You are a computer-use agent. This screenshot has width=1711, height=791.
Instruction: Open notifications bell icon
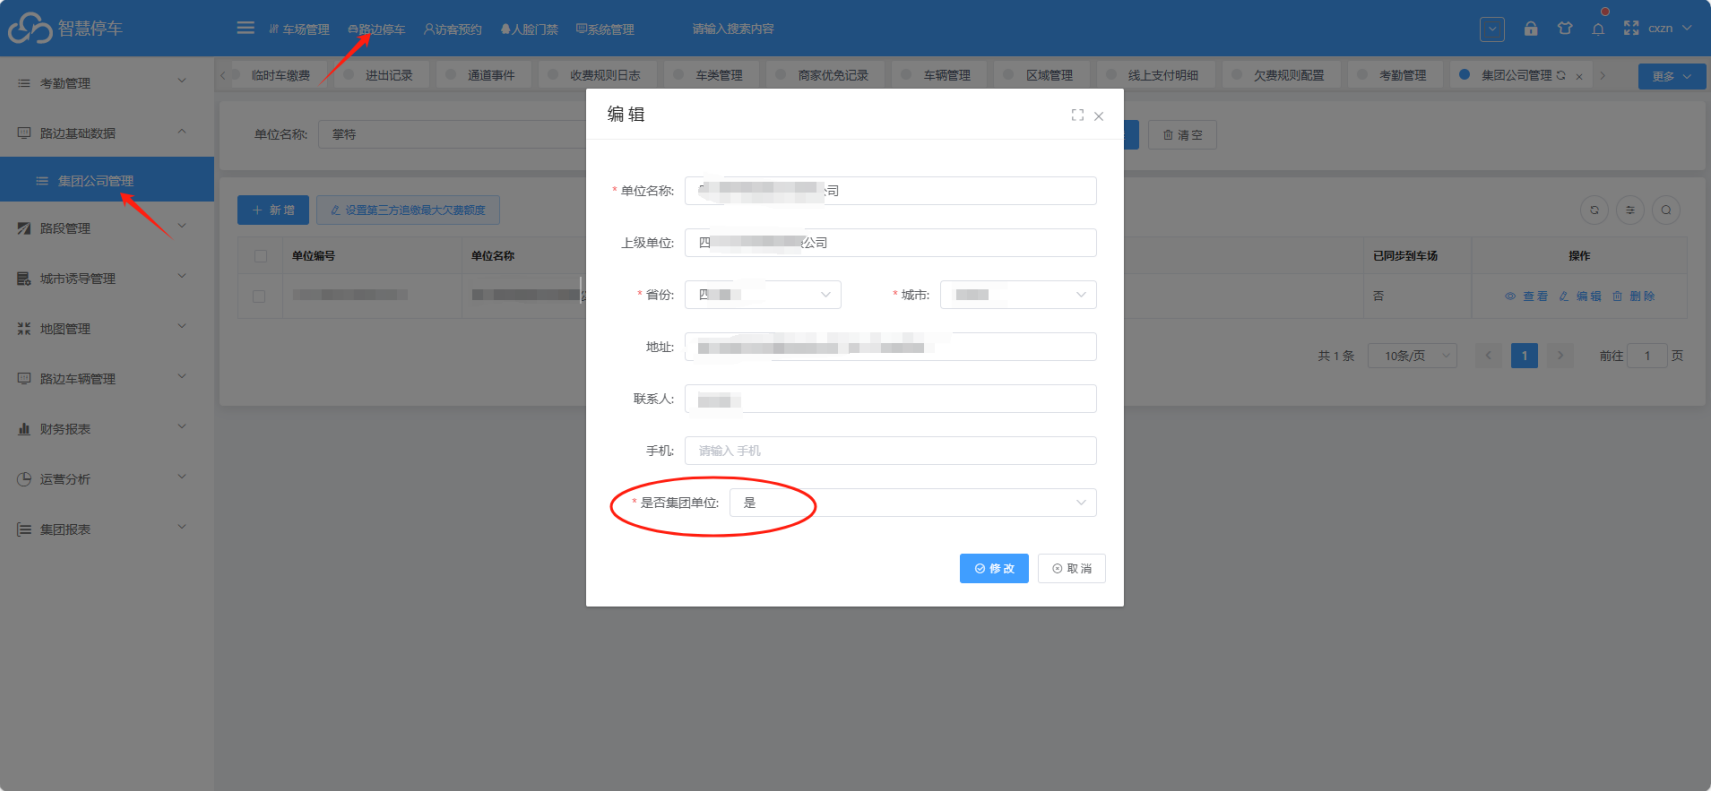pyautogui.click(x=1598, y=29)
